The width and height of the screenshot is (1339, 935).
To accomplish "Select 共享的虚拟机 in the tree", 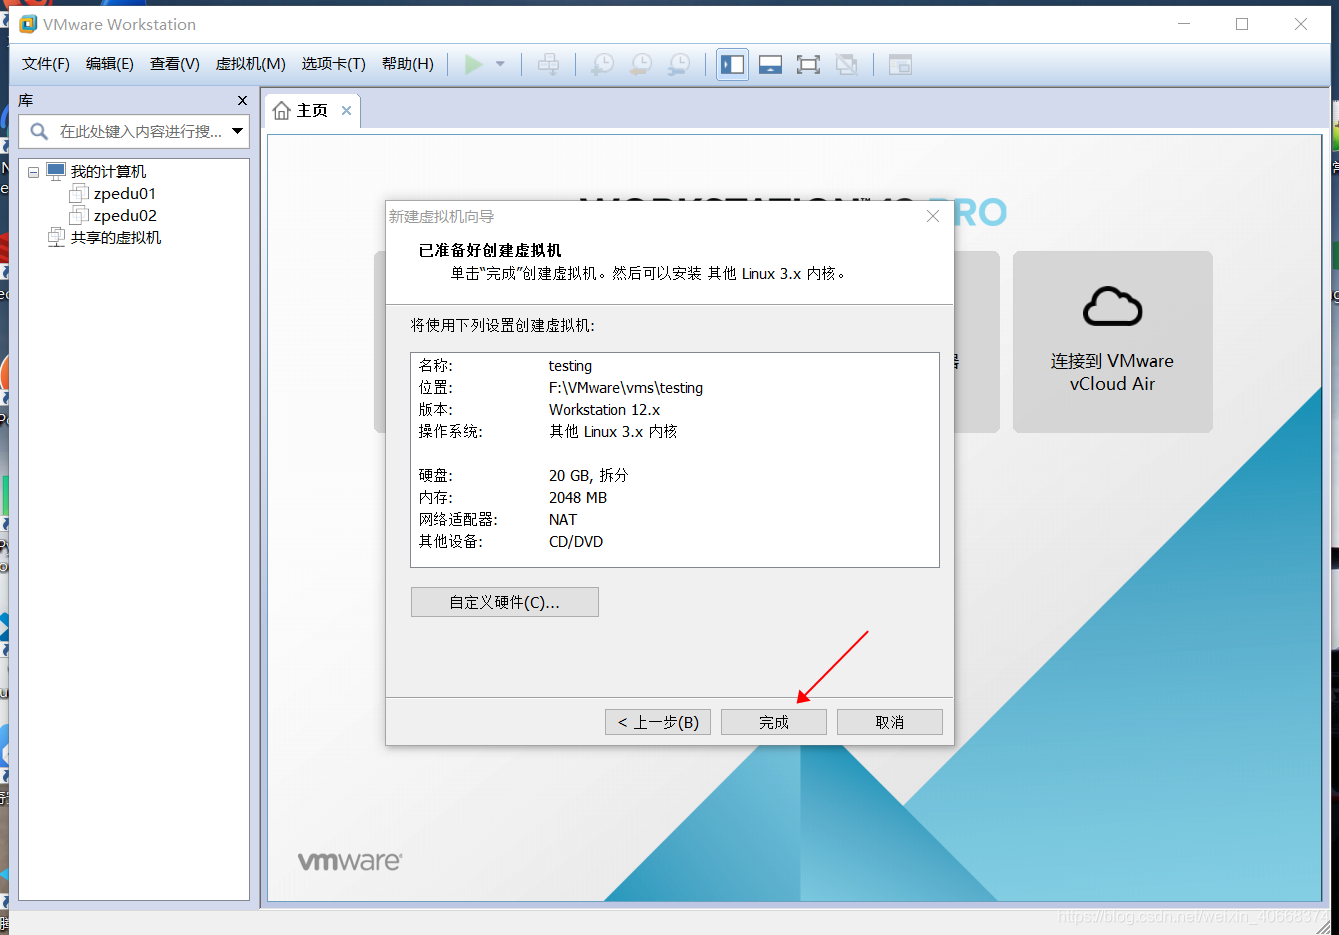I will (x=116, y=238).
